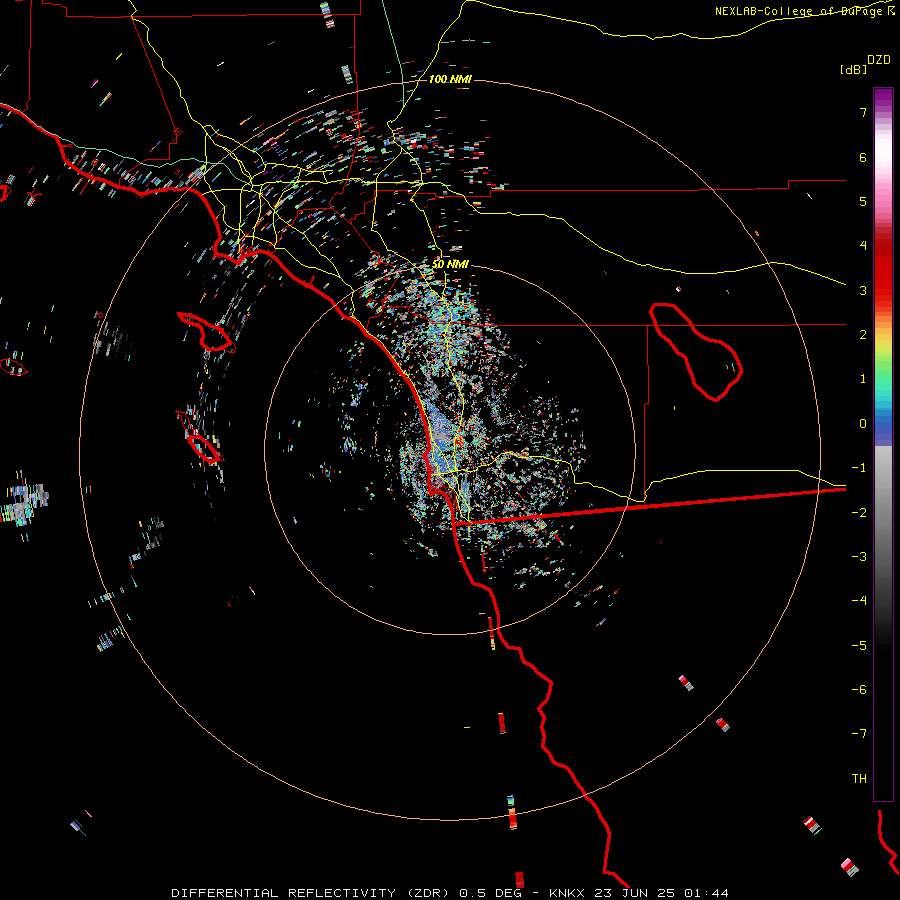Image resolution: width=900 pixels, height=900 pixels.
Task: Click the "0.5 DEG" elevation text
Action: click(492, 893)
